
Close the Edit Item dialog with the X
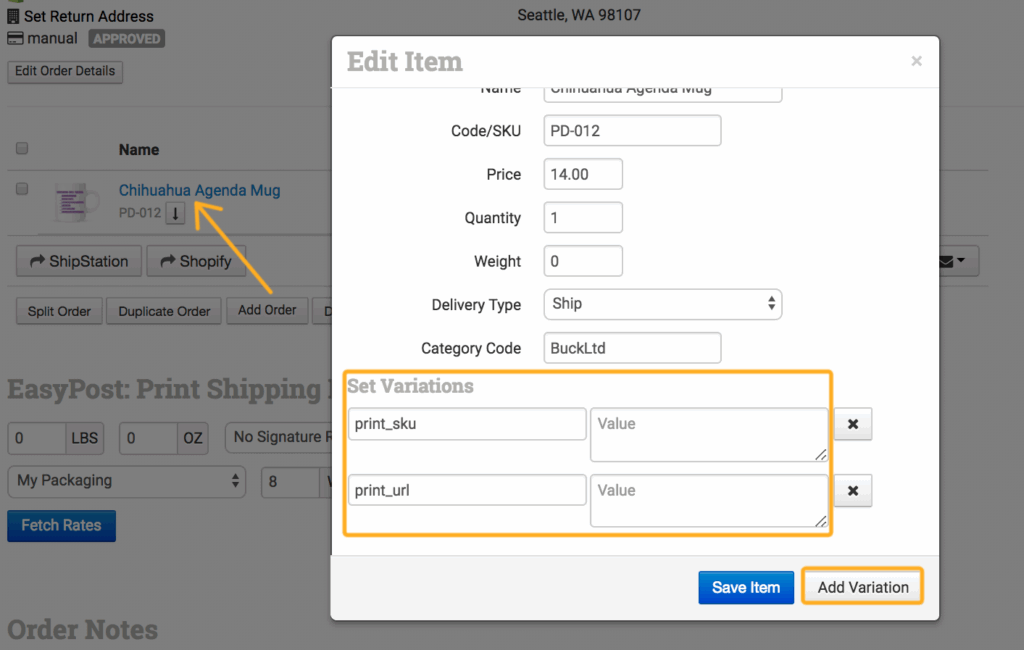916,61
